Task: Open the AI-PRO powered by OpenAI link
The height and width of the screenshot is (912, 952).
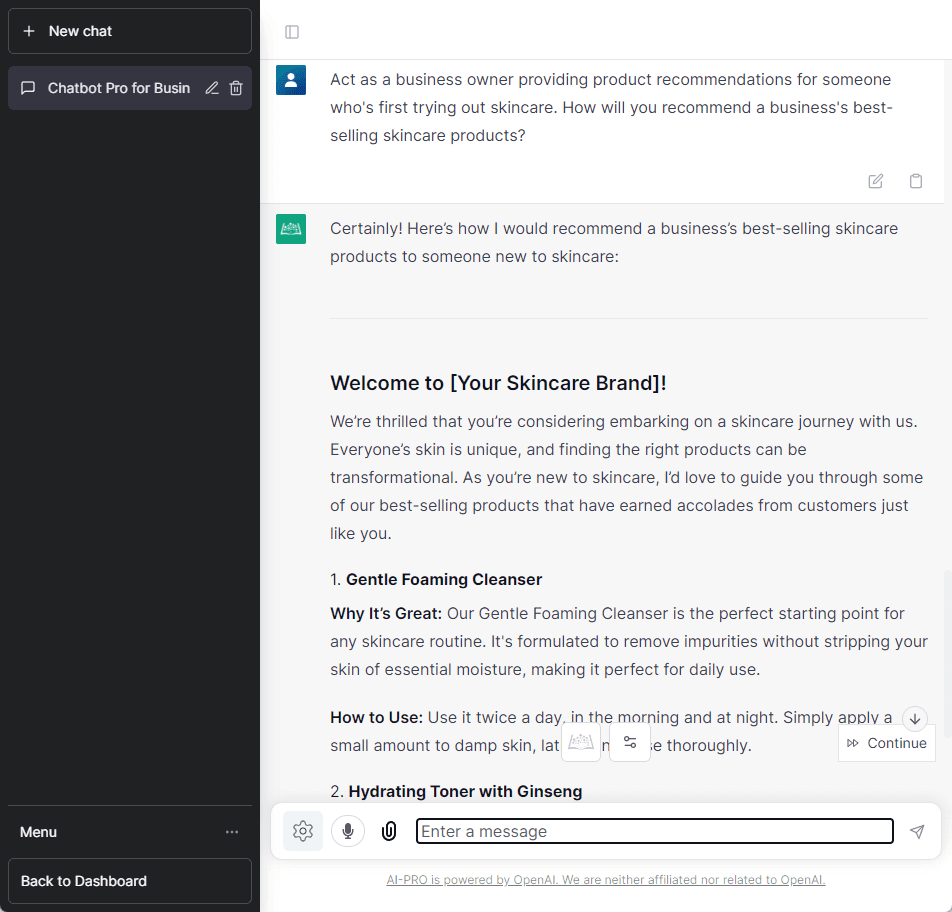Action: point(605,880)
